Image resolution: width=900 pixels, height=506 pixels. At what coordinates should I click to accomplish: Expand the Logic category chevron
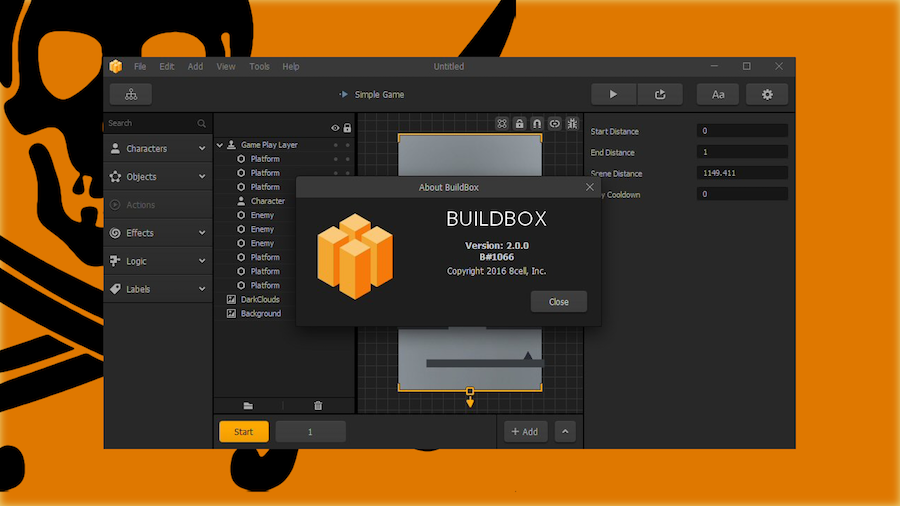coord(202,260)
